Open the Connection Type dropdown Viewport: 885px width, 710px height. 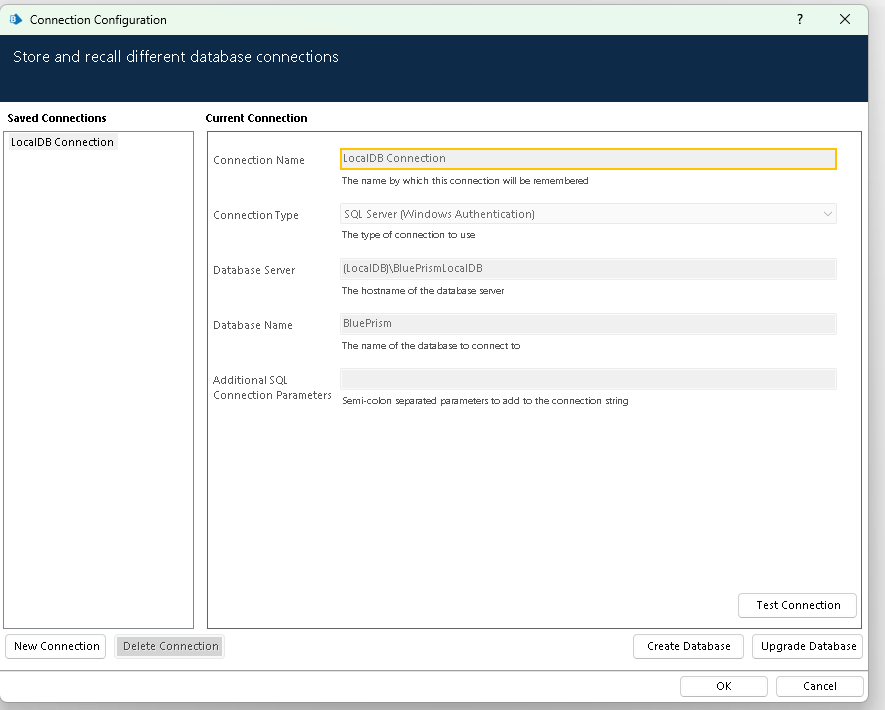tap(588, 214)
